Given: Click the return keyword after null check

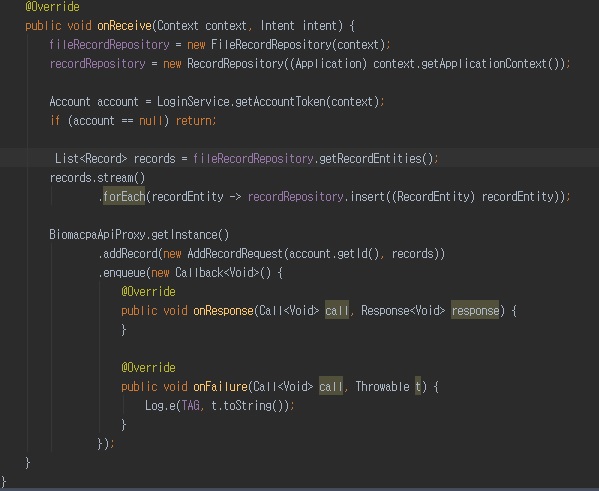Looking at the screenshot, I should (x=196, y=121).
